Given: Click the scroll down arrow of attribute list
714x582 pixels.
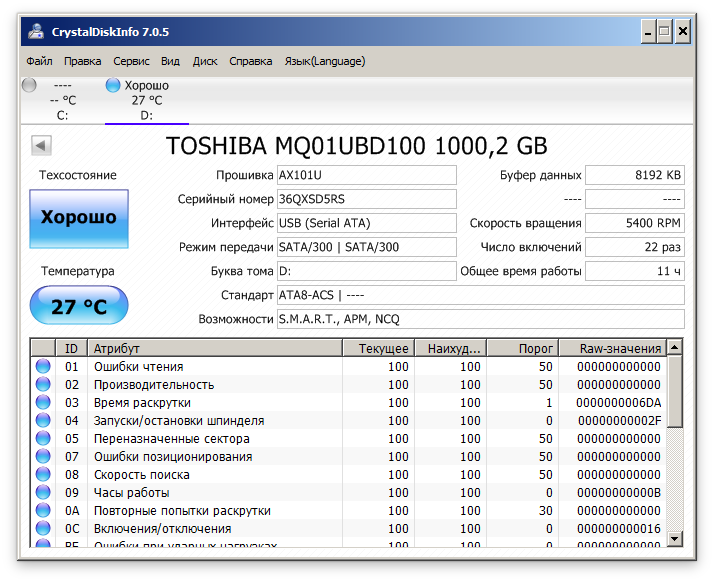Looking at the screenshot, I should [x=675, y=538].
